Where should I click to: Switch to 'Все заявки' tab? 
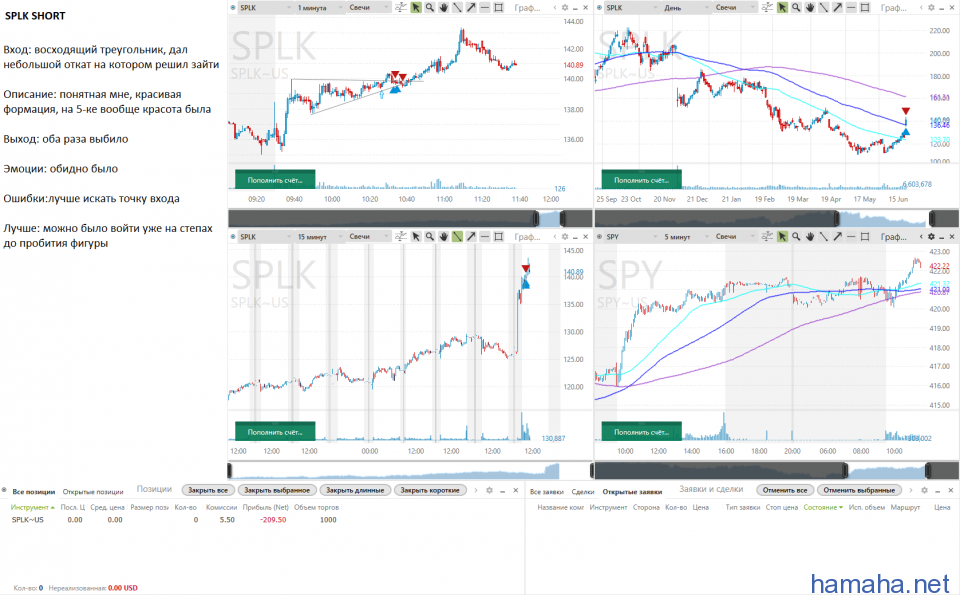[547, 492]
